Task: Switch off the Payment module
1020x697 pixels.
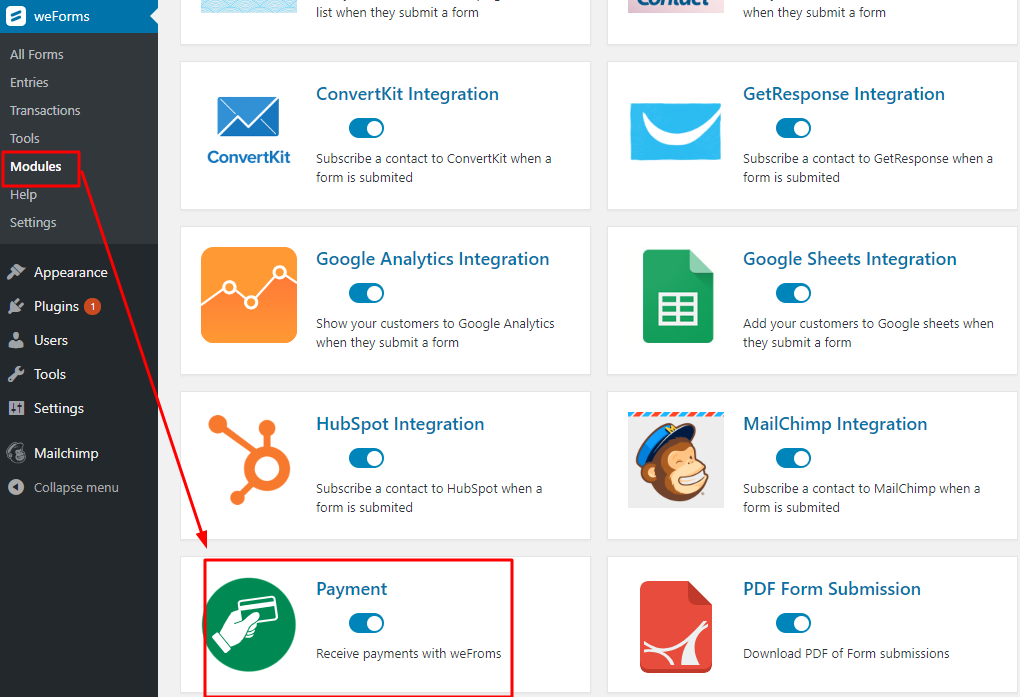Action: (366, 623)
